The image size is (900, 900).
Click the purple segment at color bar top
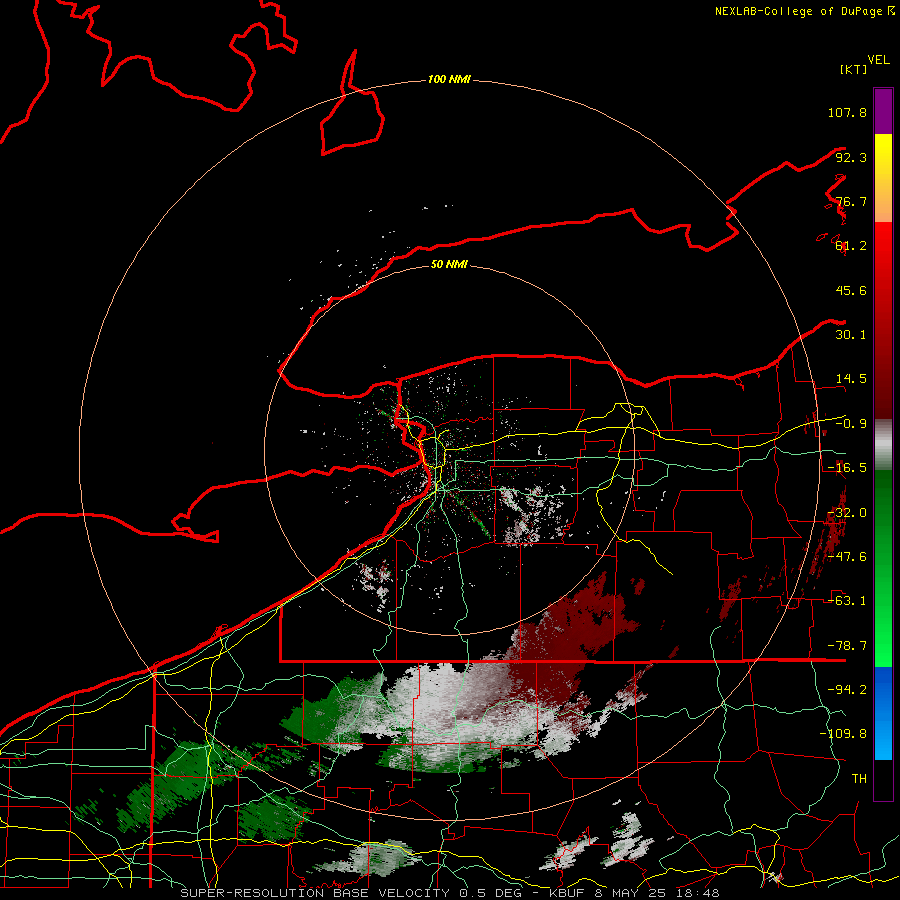tap(883, 111)
